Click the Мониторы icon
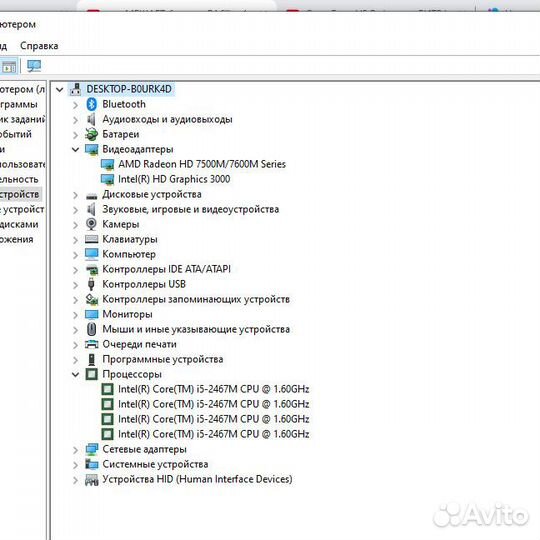Viewport: 540px width, 540px height. click(91, 314)
